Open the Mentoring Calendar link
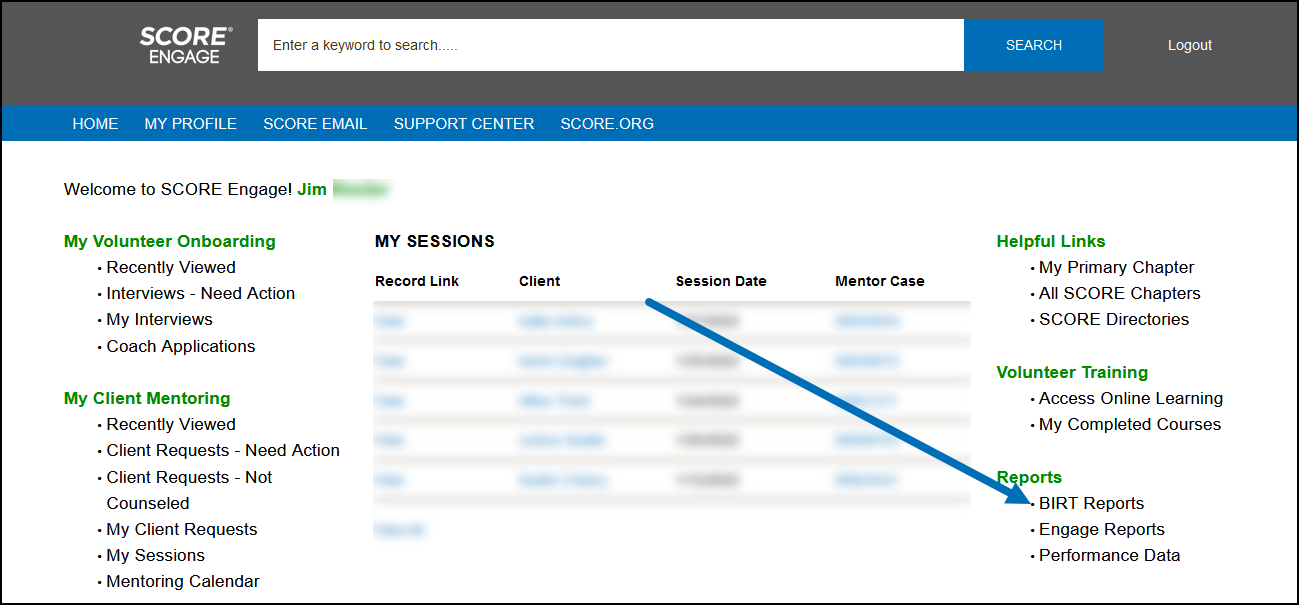The height and width of the screenshot is (605, 1299). [x=183, y=581]
